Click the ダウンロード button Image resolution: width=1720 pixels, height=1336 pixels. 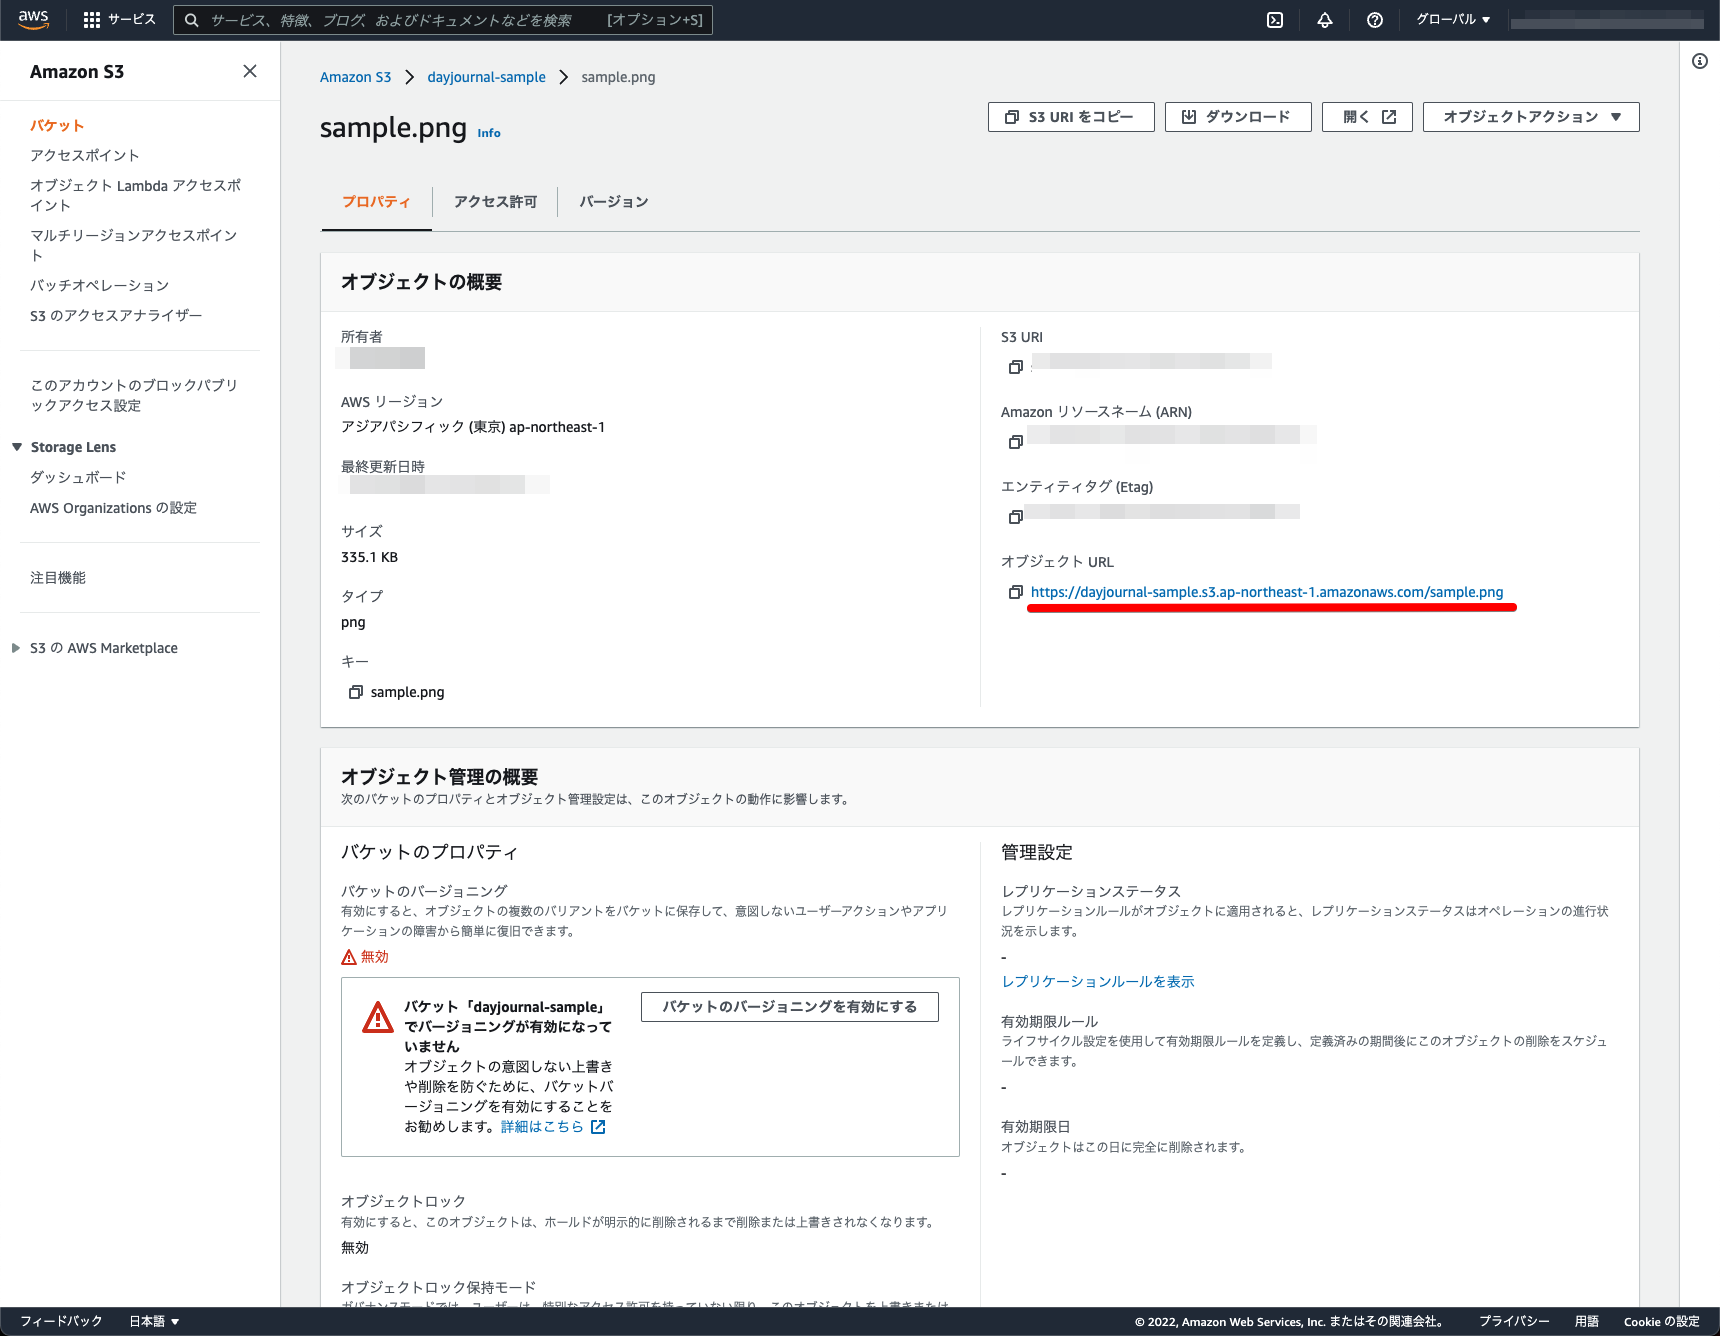coord(1238,117)
